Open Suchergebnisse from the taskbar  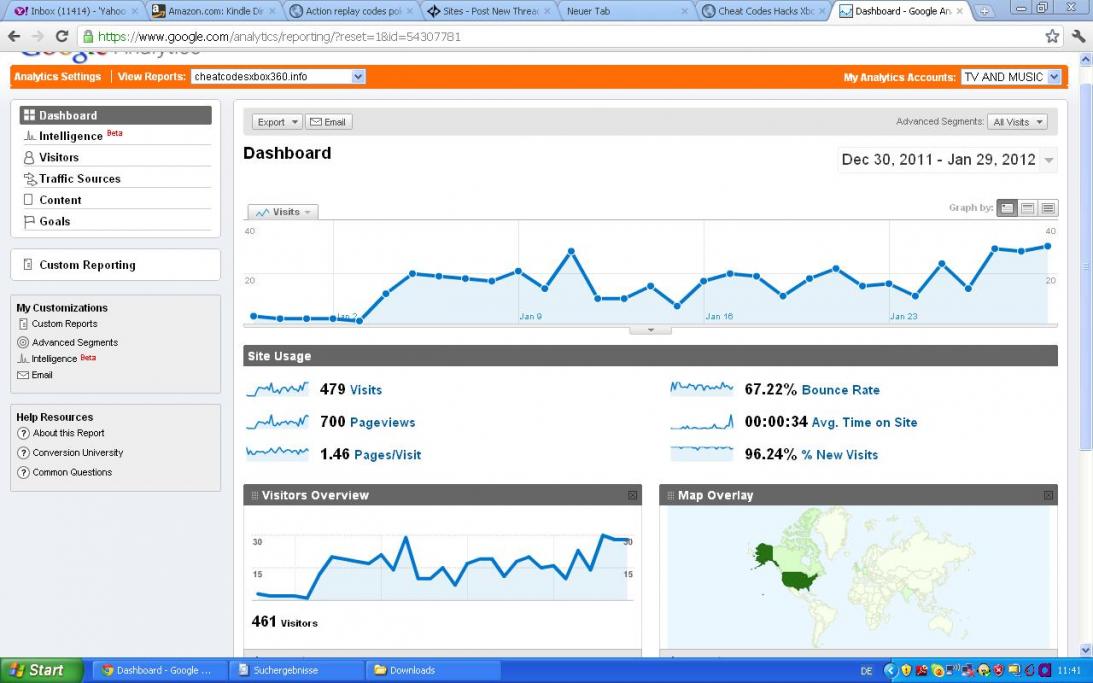[296, 670]
